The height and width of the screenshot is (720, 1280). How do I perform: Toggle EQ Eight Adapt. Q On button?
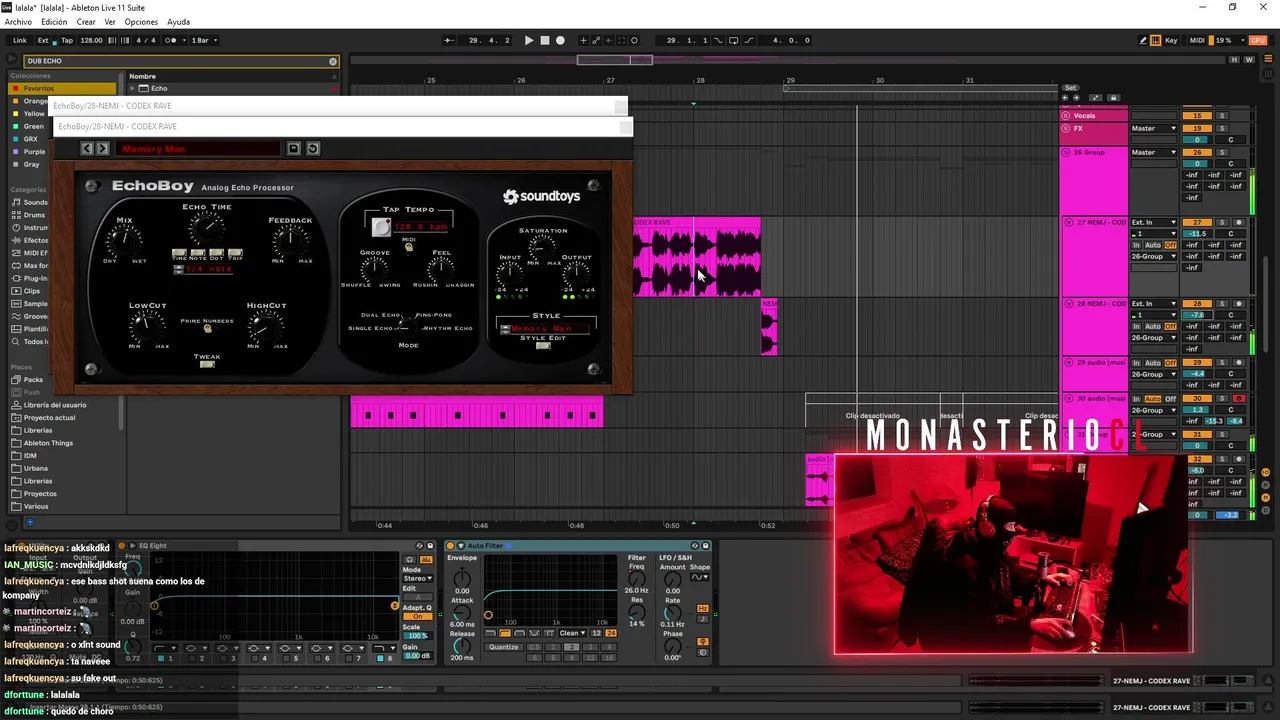coord(417,616)
